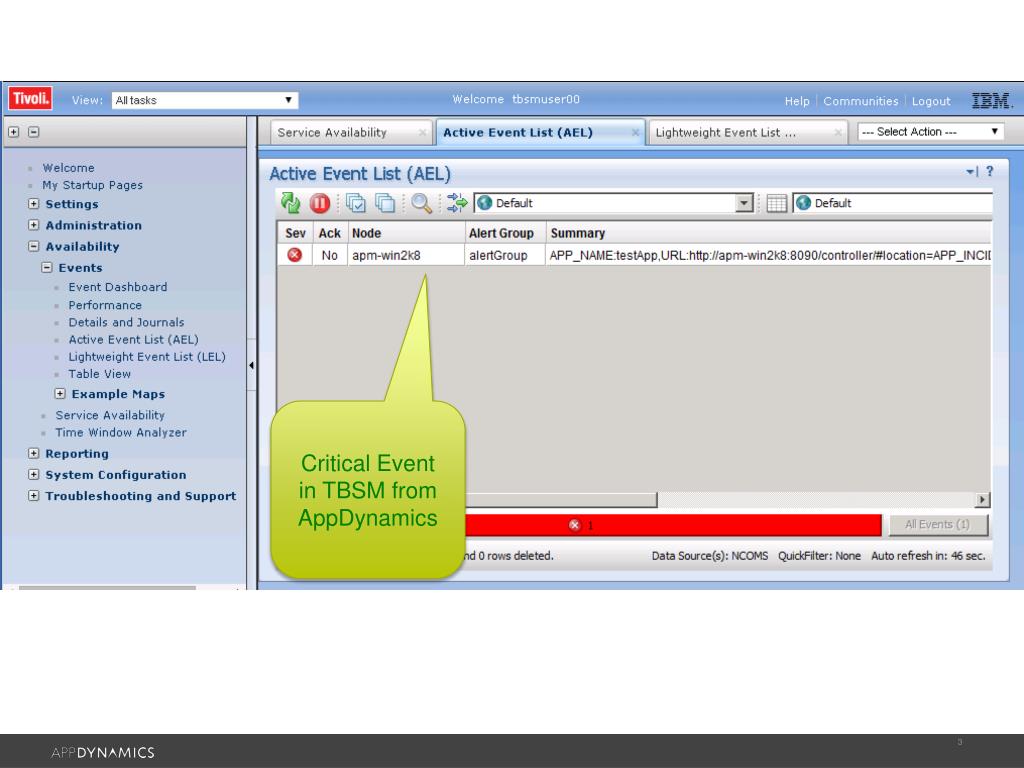This screenshot has height=768, width=1024.
Task: Open Lightweight Event List (LEL) tree item
Action: click(x=147, y=357)
